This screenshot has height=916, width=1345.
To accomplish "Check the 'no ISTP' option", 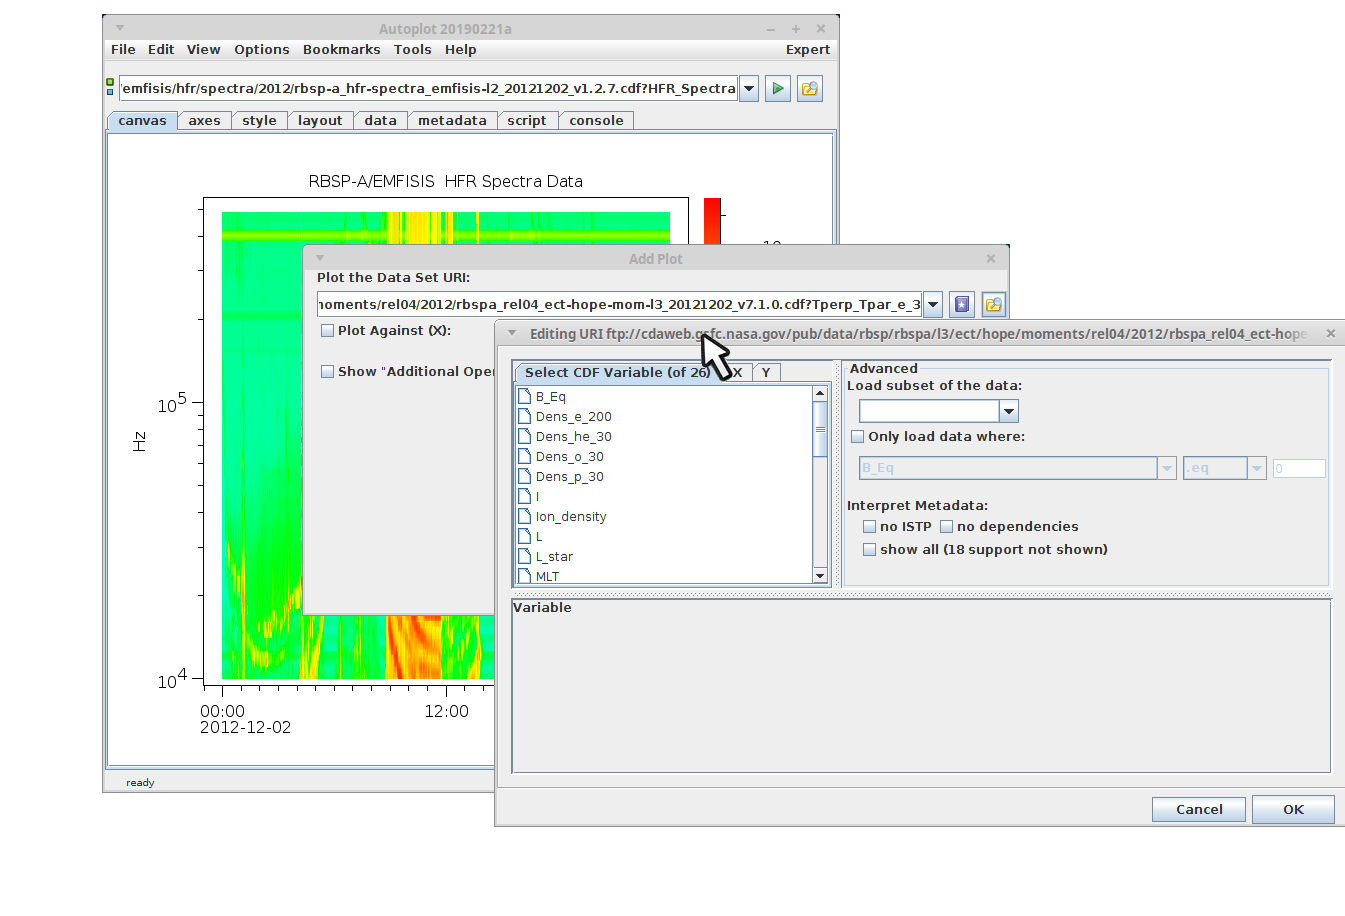I will point(869,527).
